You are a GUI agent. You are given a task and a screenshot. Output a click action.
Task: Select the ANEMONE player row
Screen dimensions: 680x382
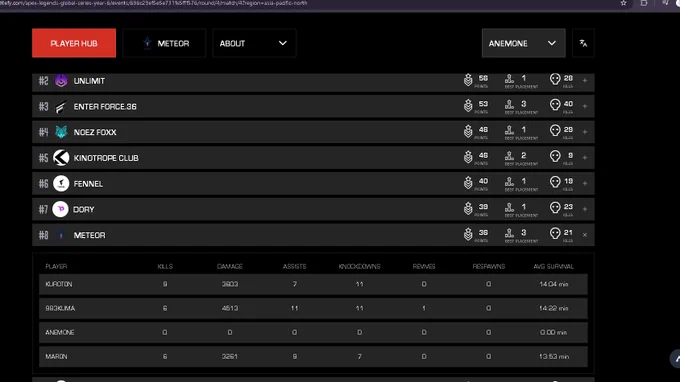pyautogui.click(x=313, y=332)
